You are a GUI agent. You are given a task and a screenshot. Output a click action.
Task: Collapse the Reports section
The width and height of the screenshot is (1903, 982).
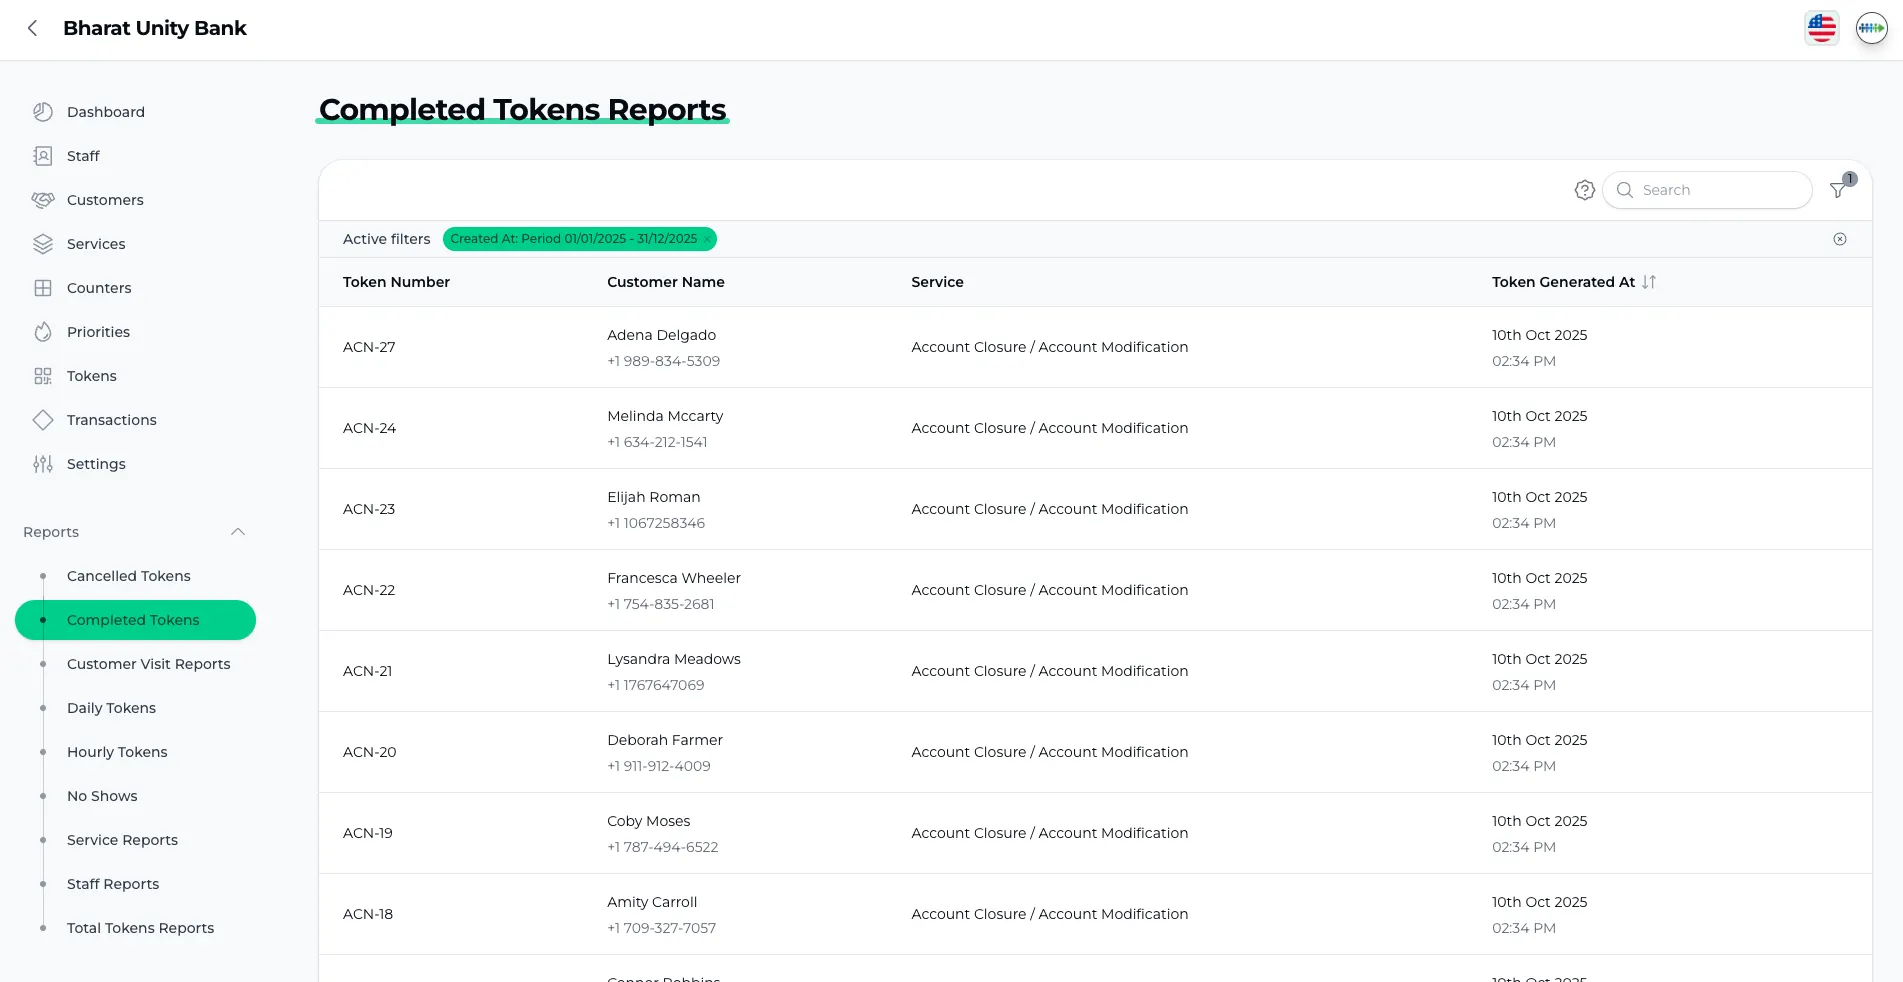(237, 531)
